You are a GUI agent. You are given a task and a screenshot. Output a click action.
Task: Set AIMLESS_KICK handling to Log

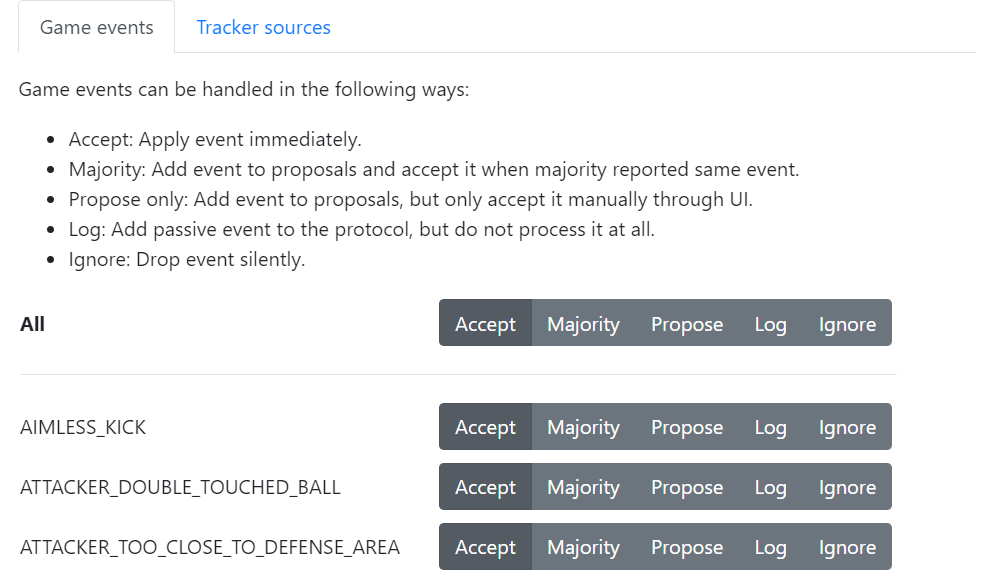click(770, 427)
